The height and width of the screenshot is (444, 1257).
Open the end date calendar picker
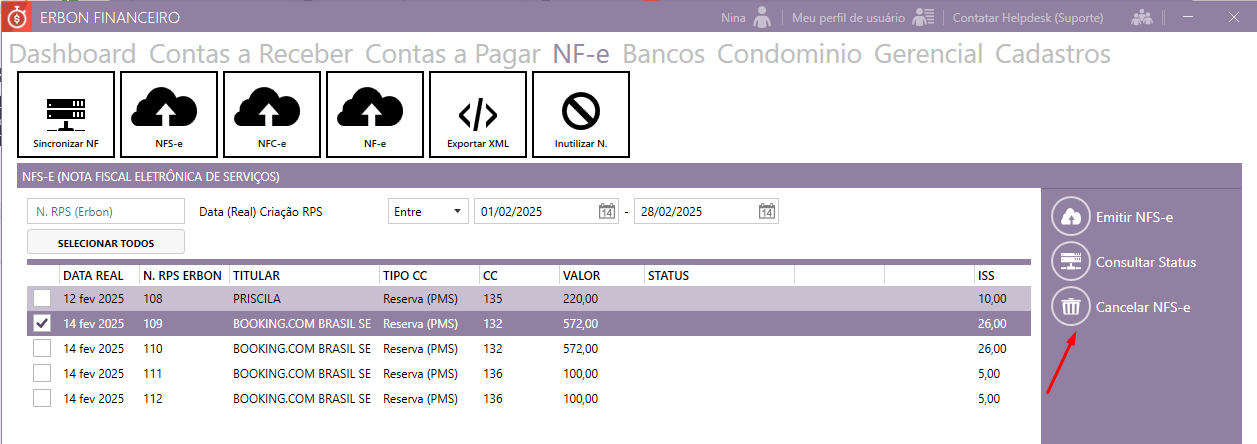click(x=766, y=212)
